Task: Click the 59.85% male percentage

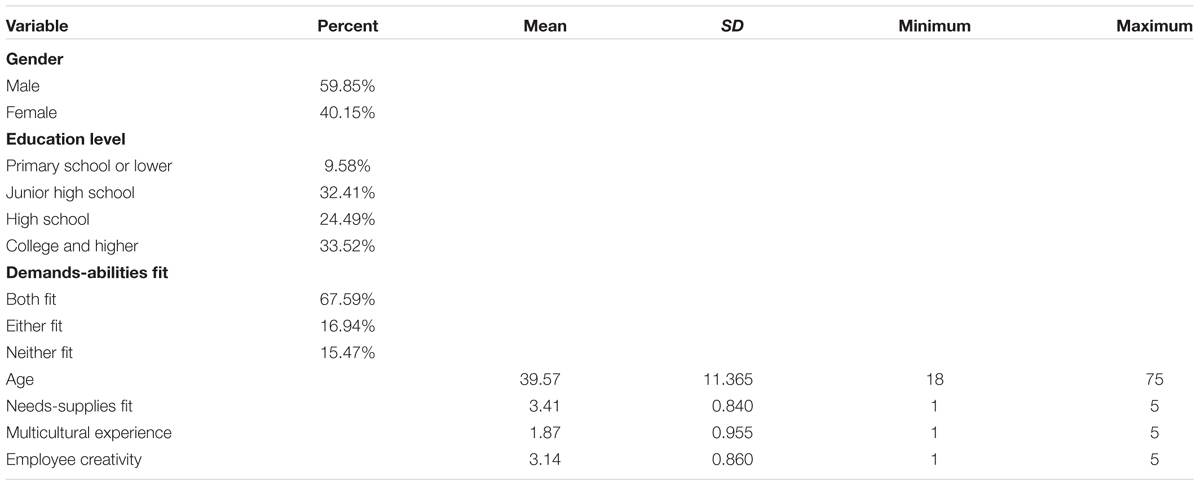Action: click(347, 87)
